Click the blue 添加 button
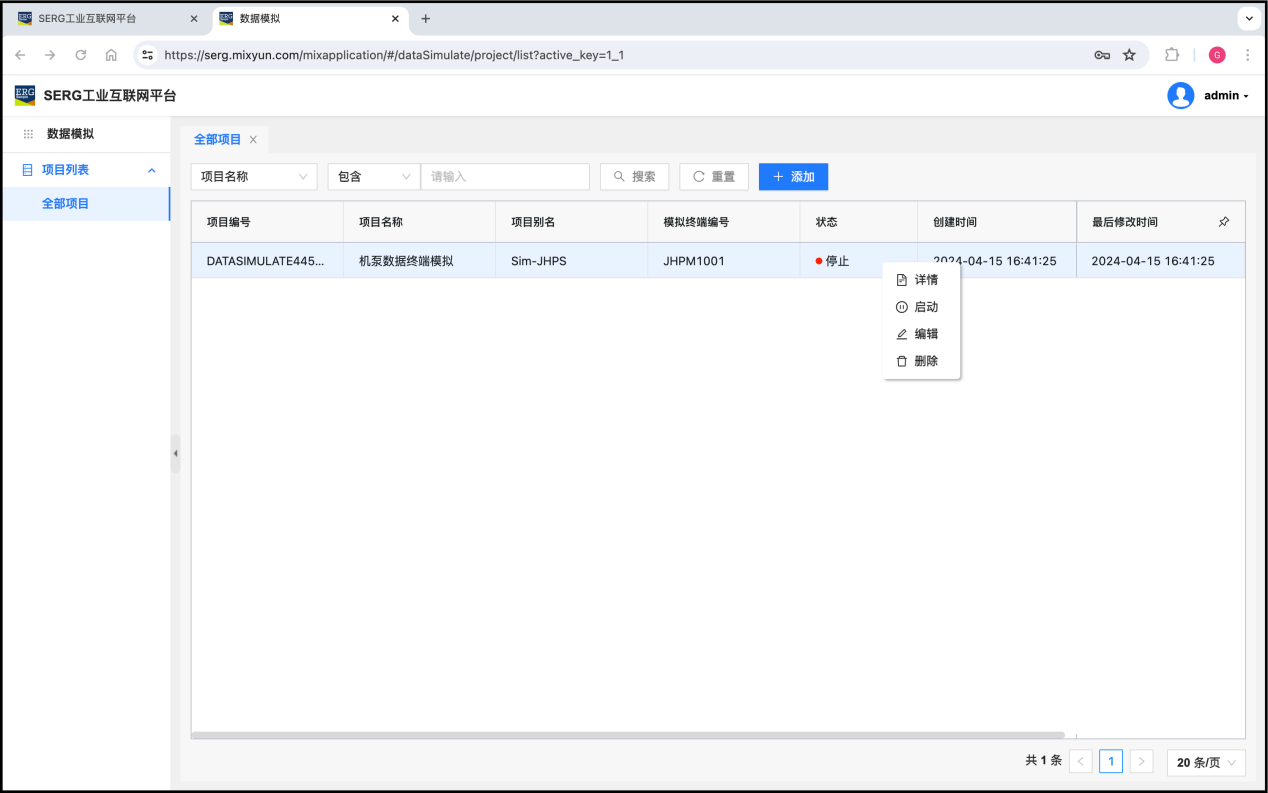Image resolution: width=1268 pixels, height=793 pixels. coord(793,177)
